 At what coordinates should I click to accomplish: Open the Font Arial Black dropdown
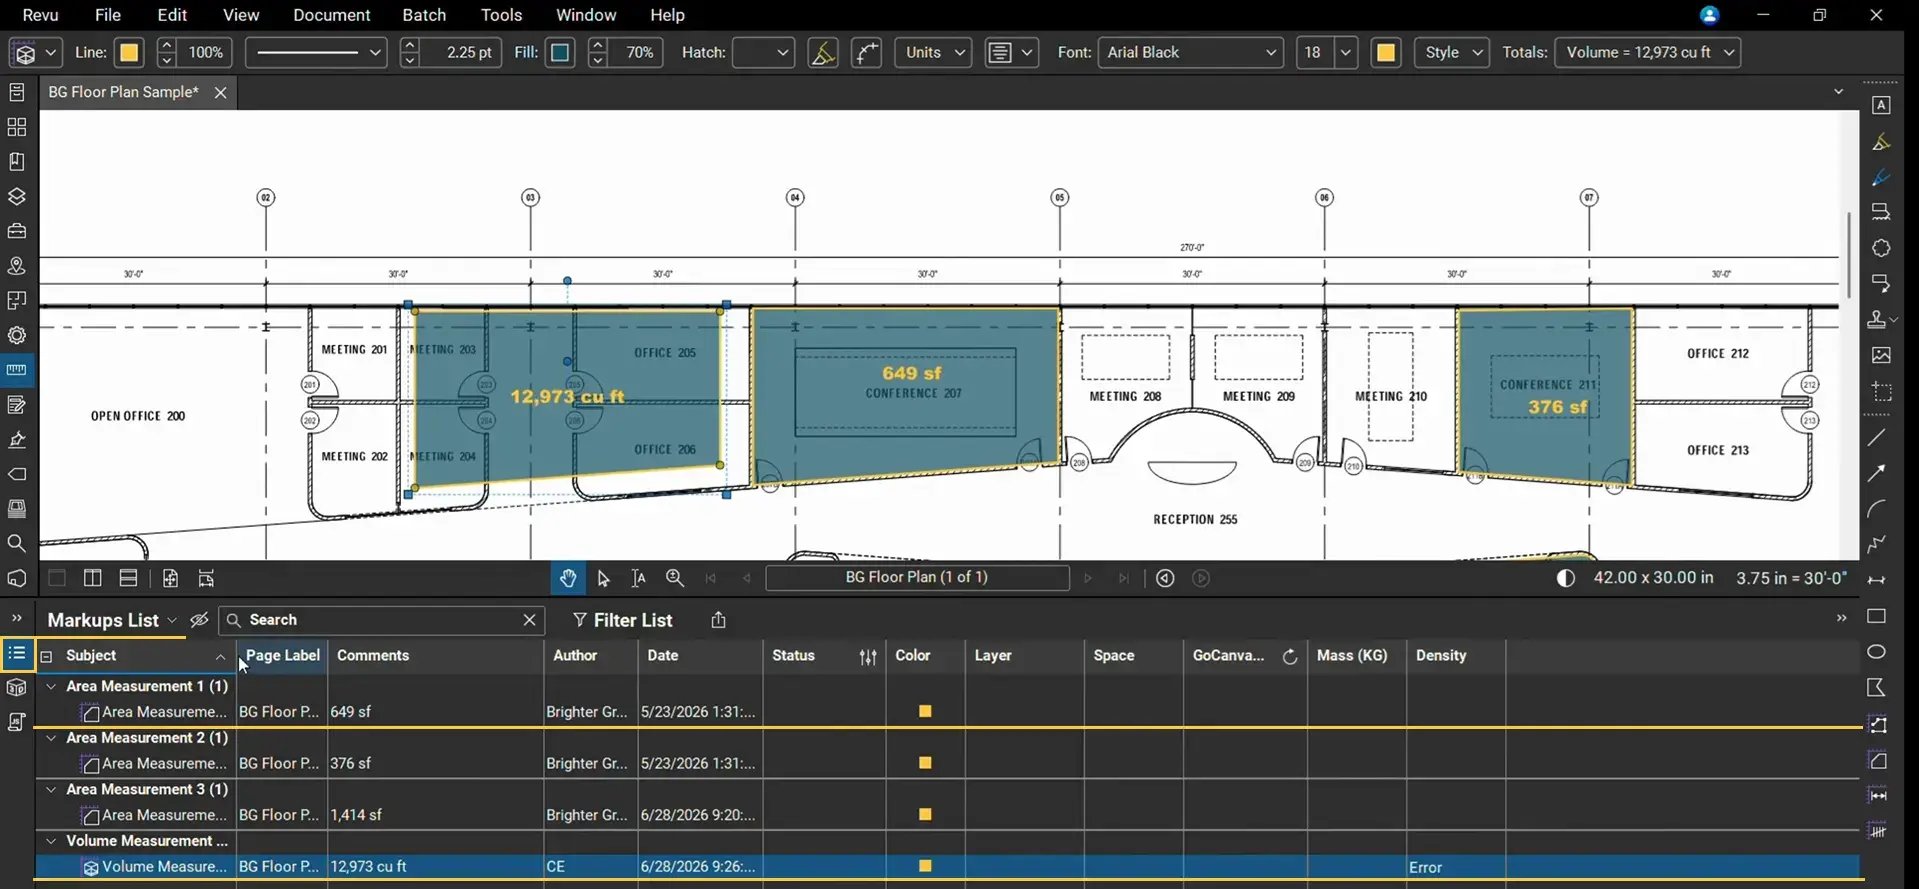click(1190, 52)
